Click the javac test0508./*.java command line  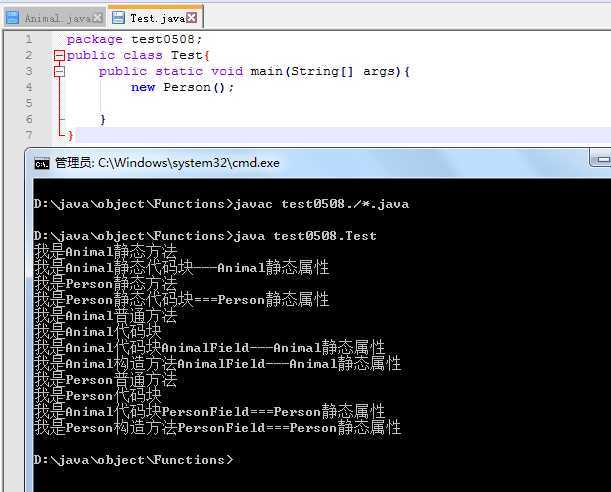pyautogui.click(x=221, y=204)
